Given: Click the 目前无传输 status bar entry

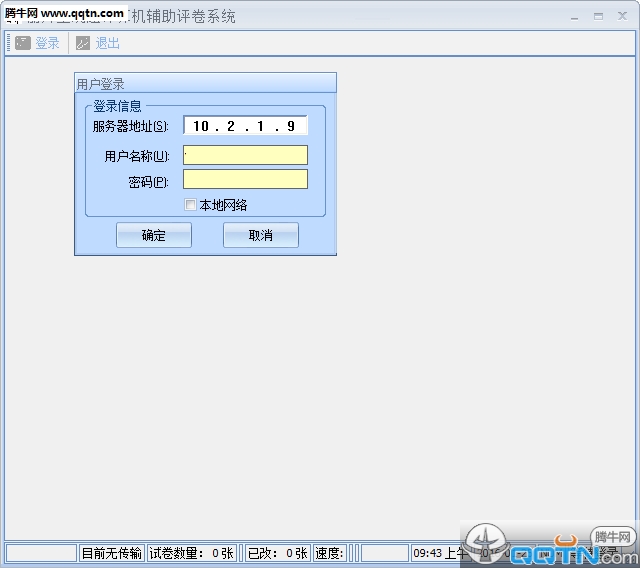Looking at the screenshot, I should click(x=111, y=553).
